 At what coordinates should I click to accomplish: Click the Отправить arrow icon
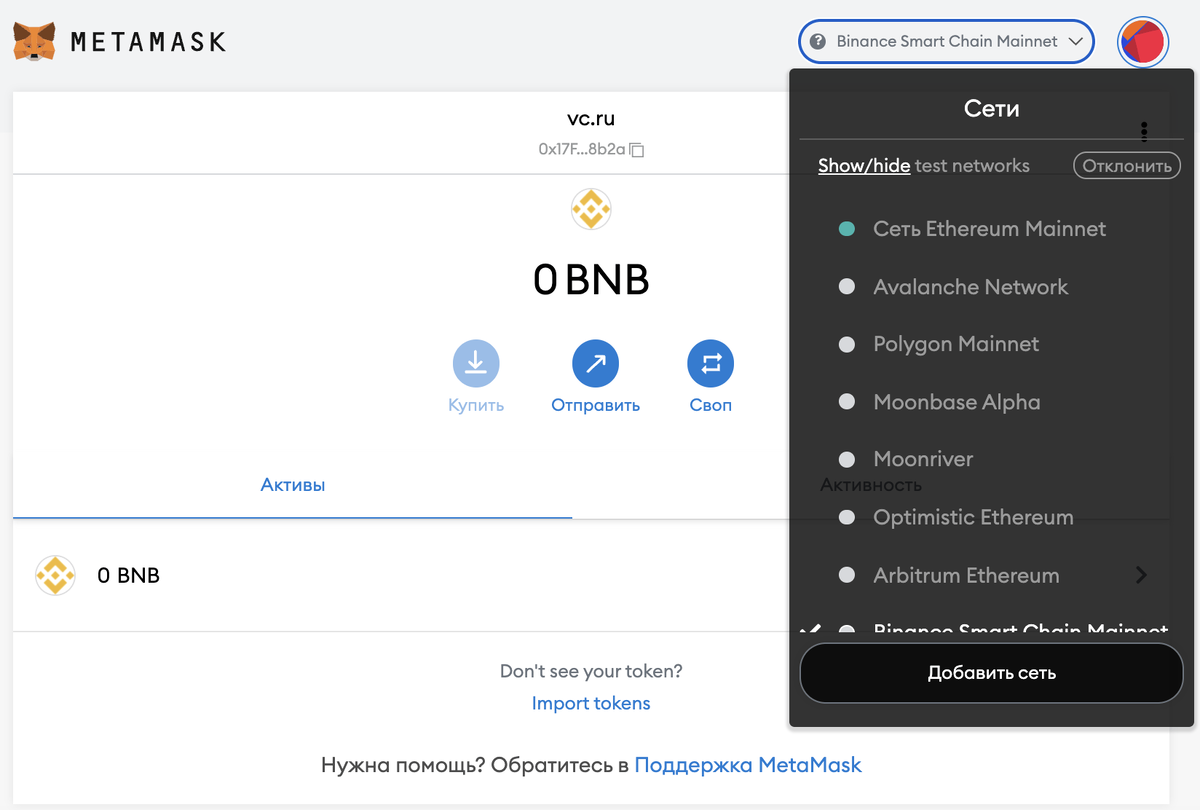595,364
